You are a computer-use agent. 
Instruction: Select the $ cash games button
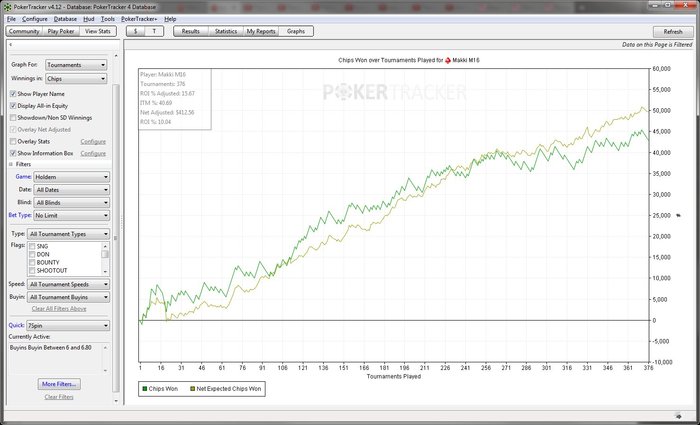136,32
